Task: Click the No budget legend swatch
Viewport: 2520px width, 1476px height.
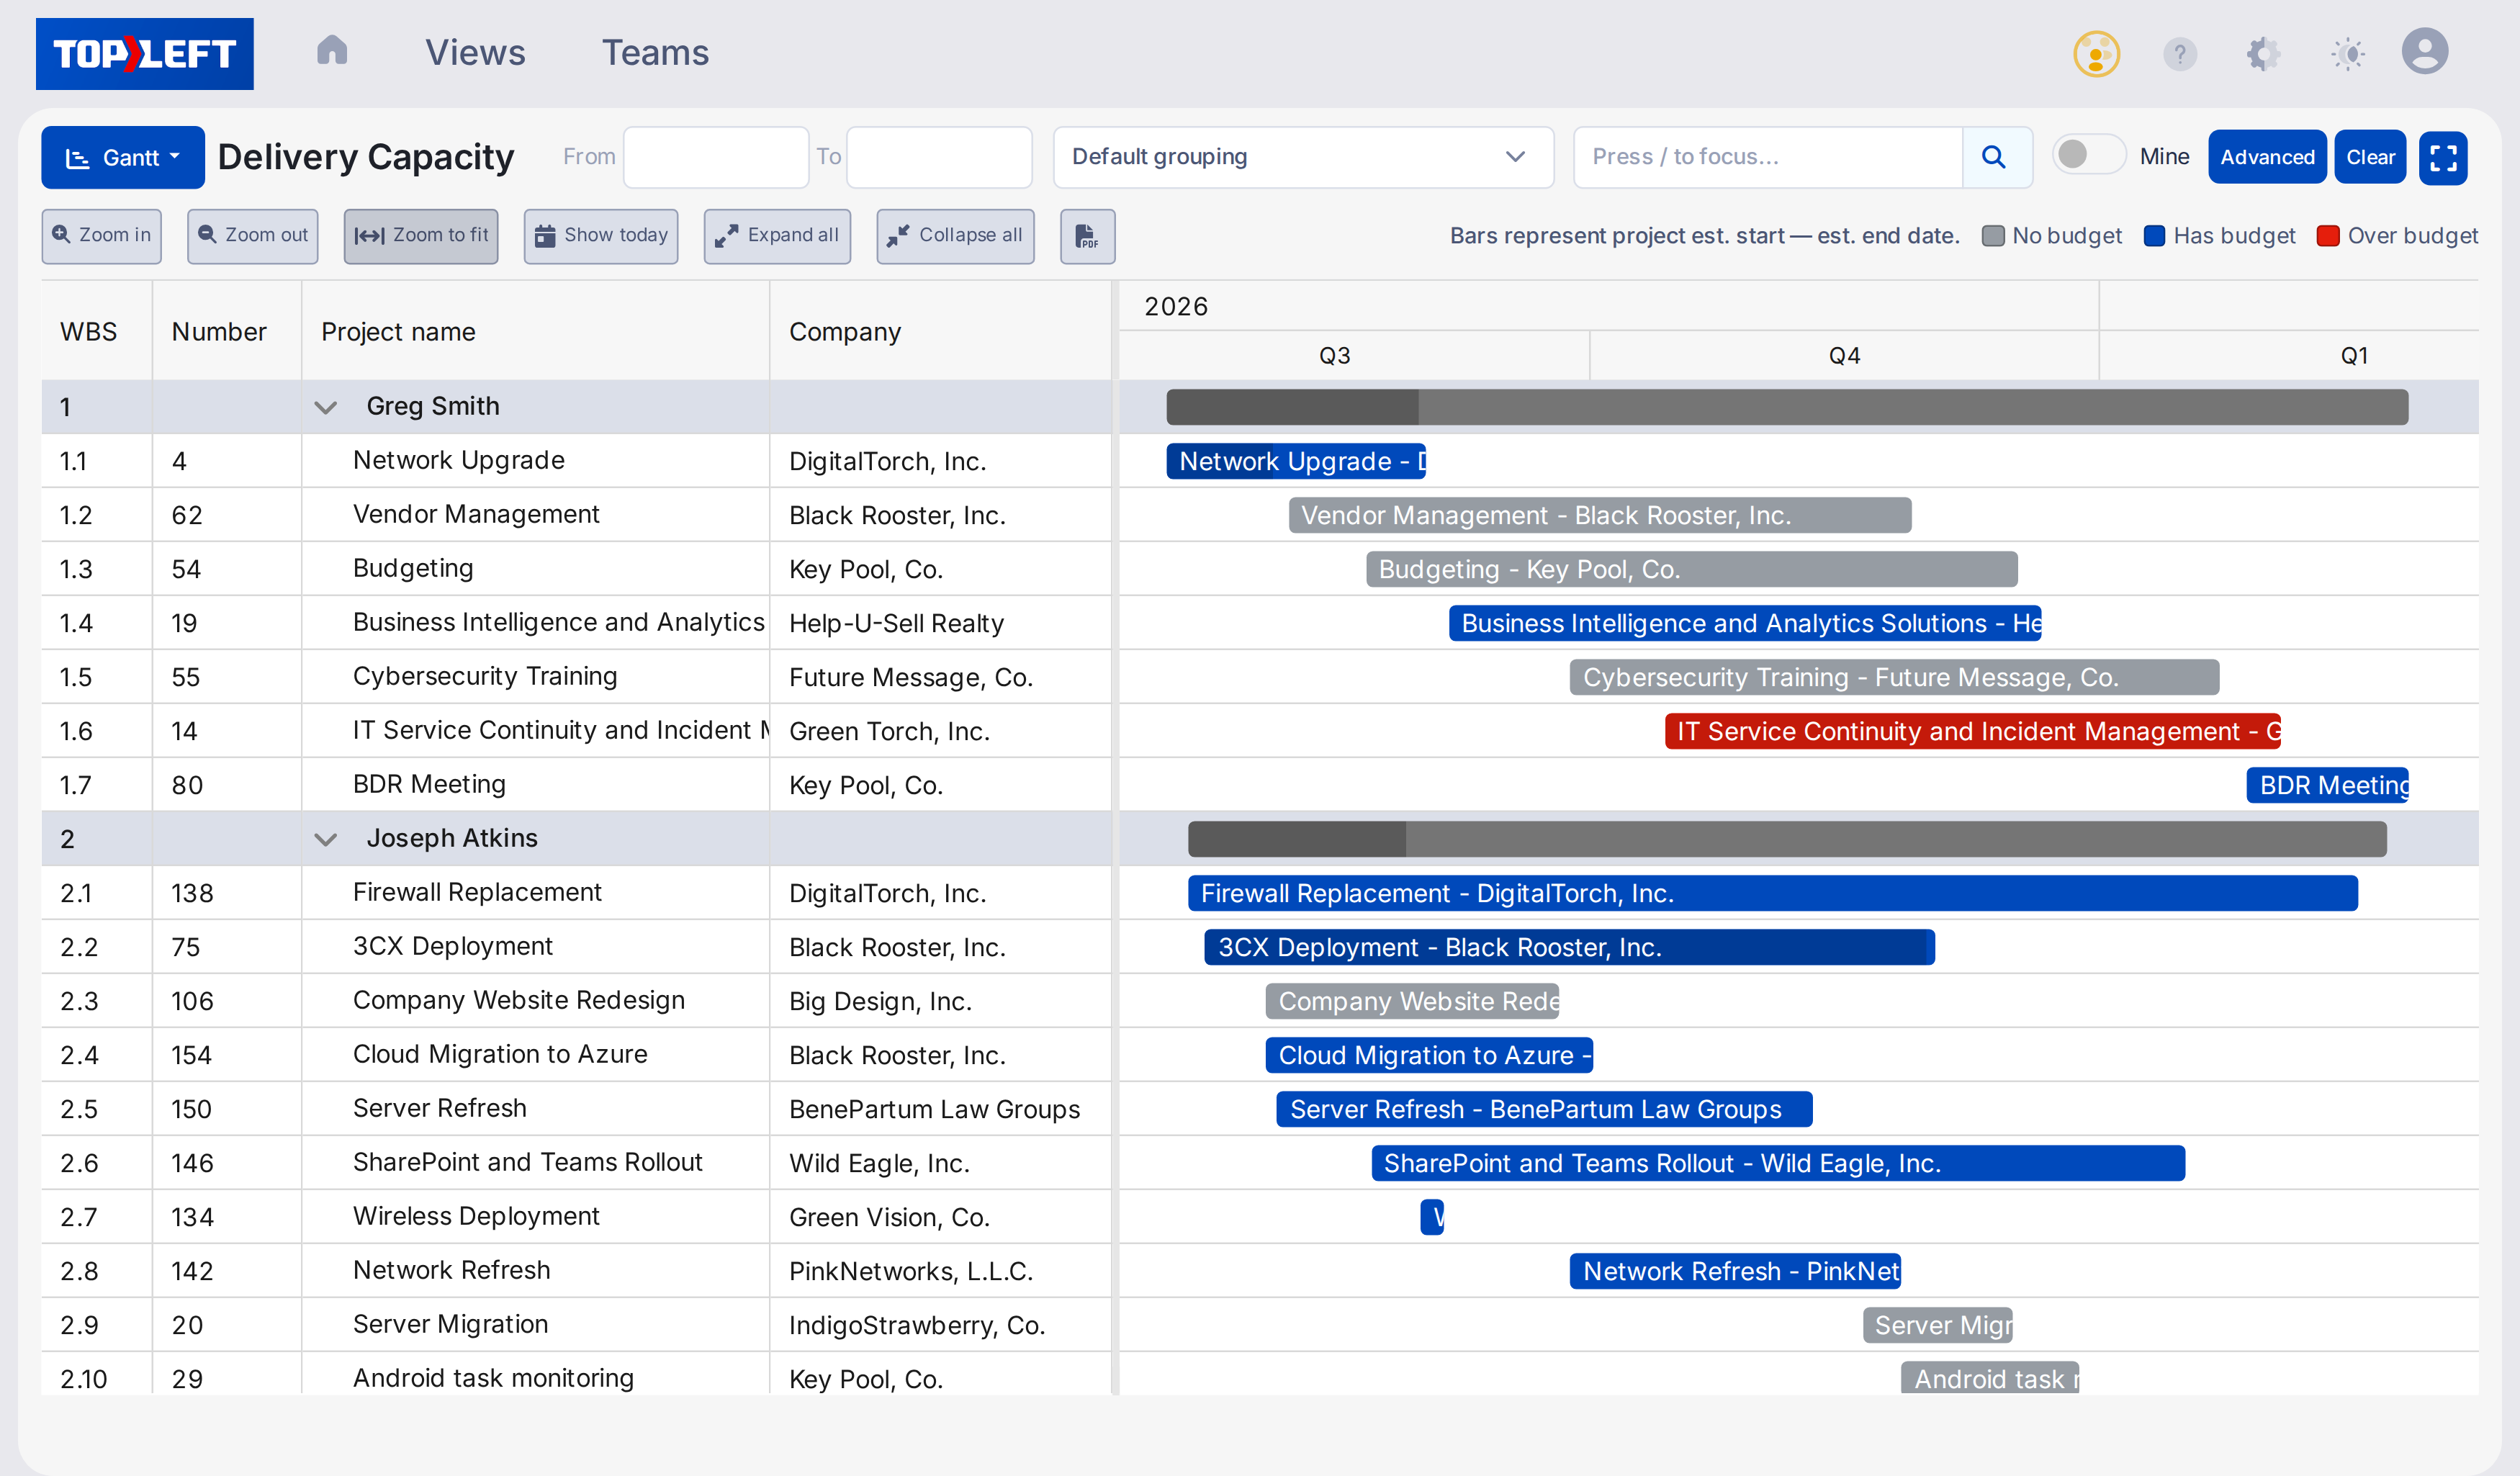Action: (1993, 236)
